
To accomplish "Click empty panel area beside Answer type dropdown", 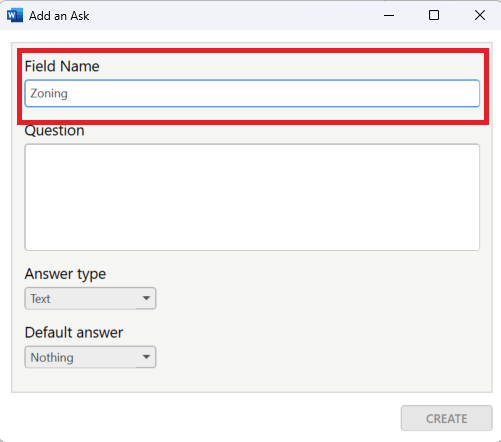I will tap(317, 298).
